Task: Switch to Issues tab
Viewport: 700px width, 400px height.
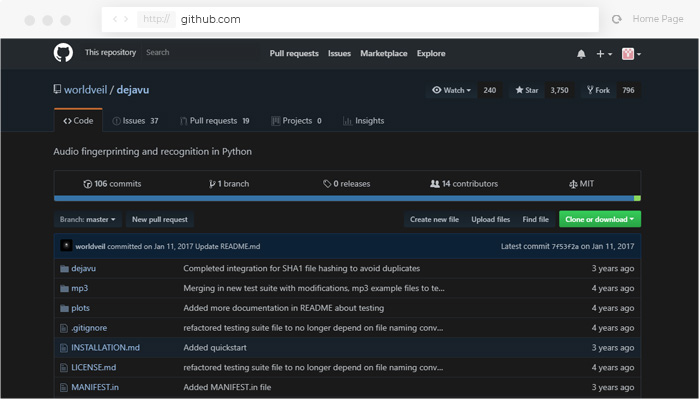Action: (x=135, y=121)
